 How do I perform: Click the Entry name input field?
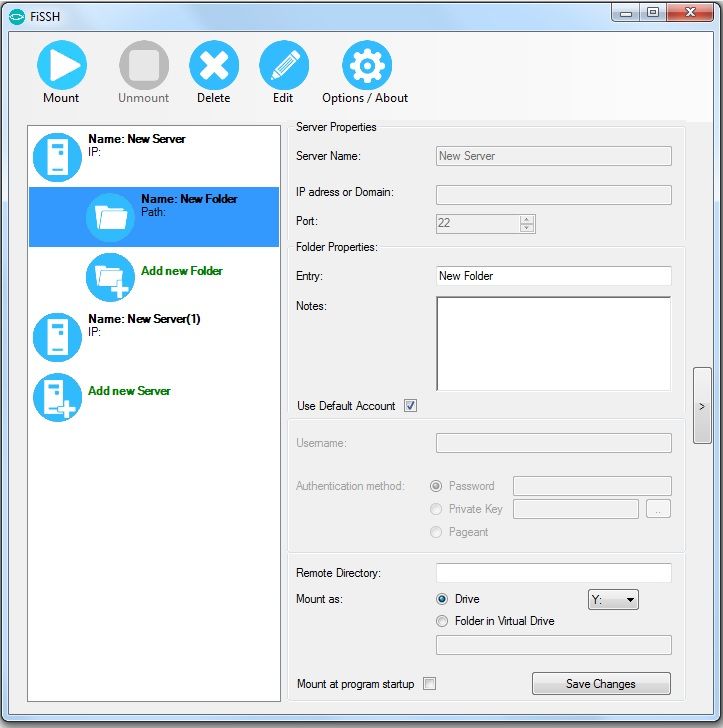[x=553, y=276]
